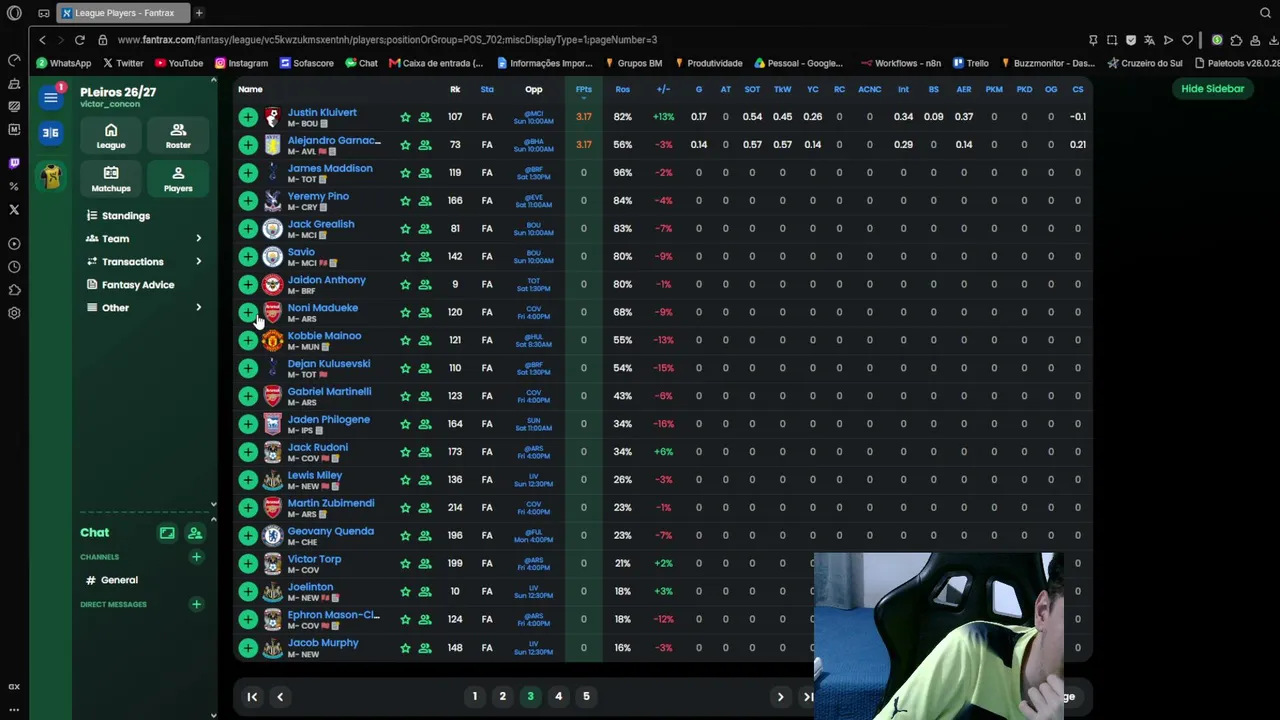Go to page 4 of players
This screenshot has height=720, width=1280.
[558, 697]
